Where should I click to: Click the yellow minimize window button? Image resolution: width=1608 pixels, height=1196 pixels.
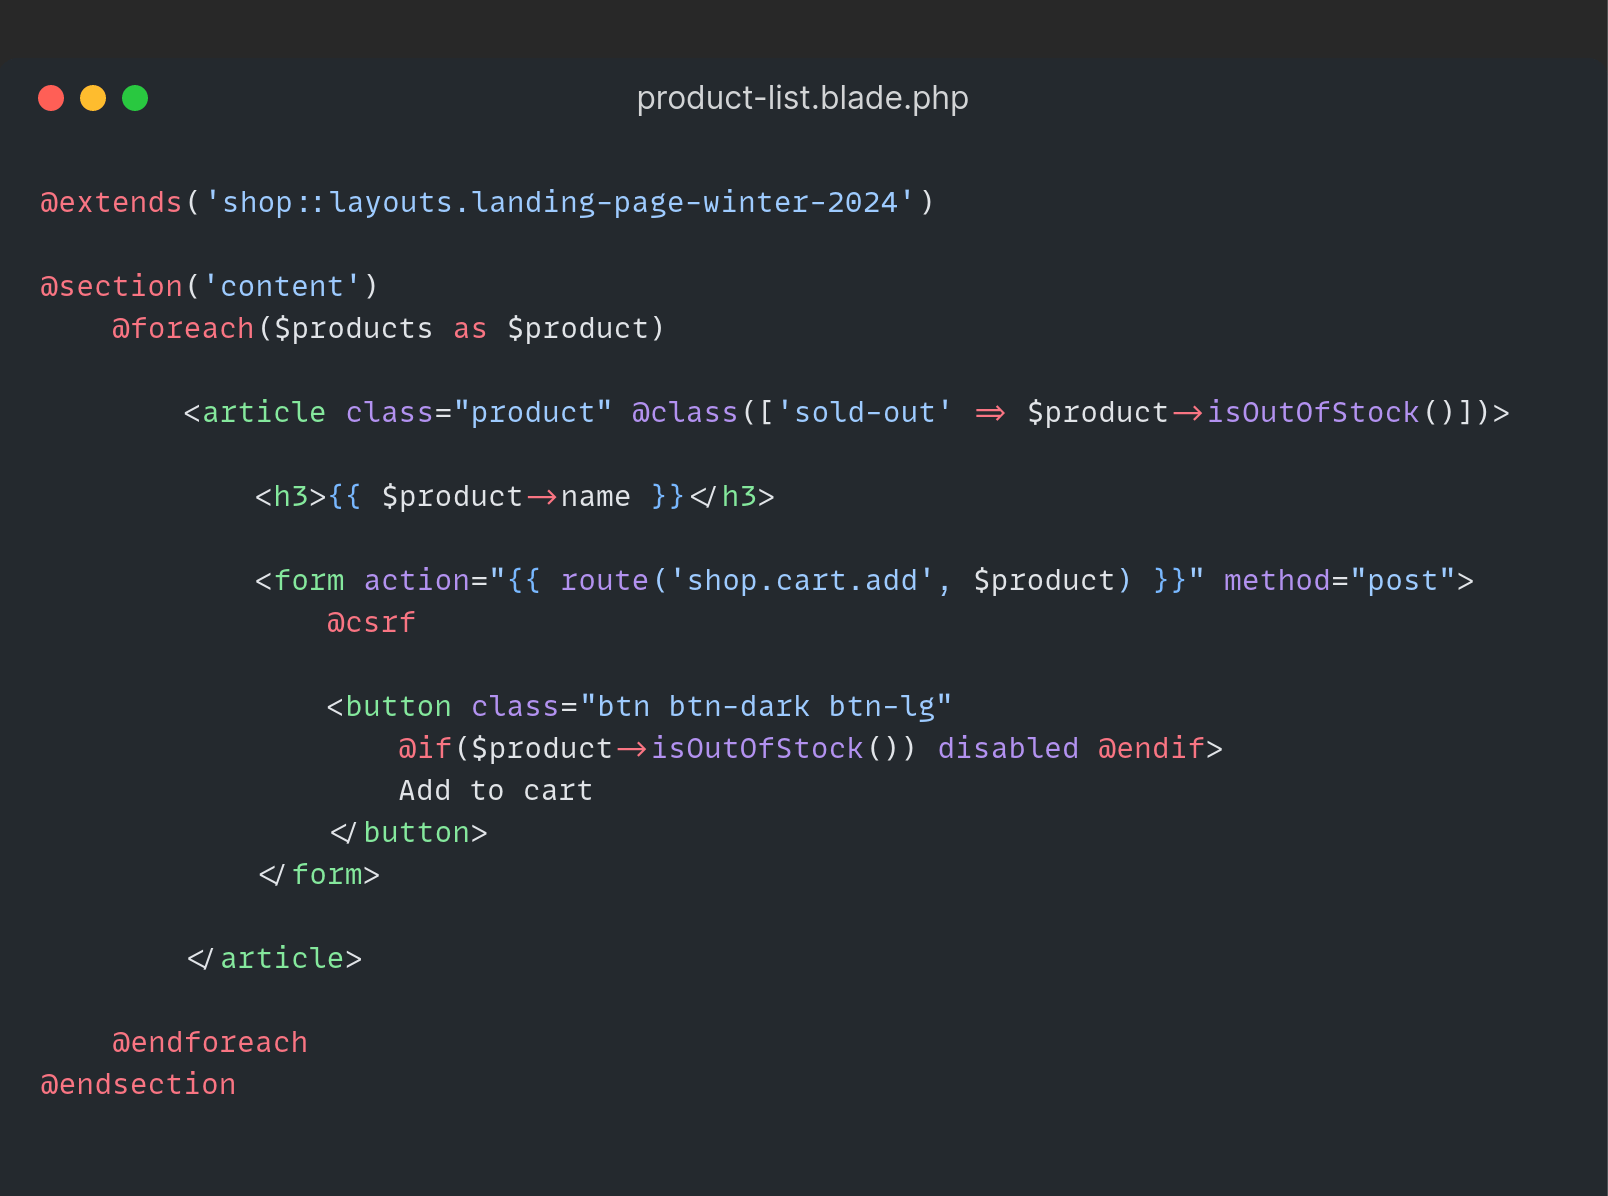[93, 98]
